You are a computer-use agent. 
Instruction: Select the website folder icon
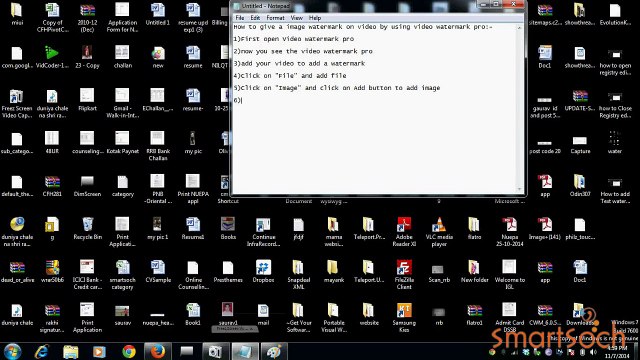tap(369, 315)
